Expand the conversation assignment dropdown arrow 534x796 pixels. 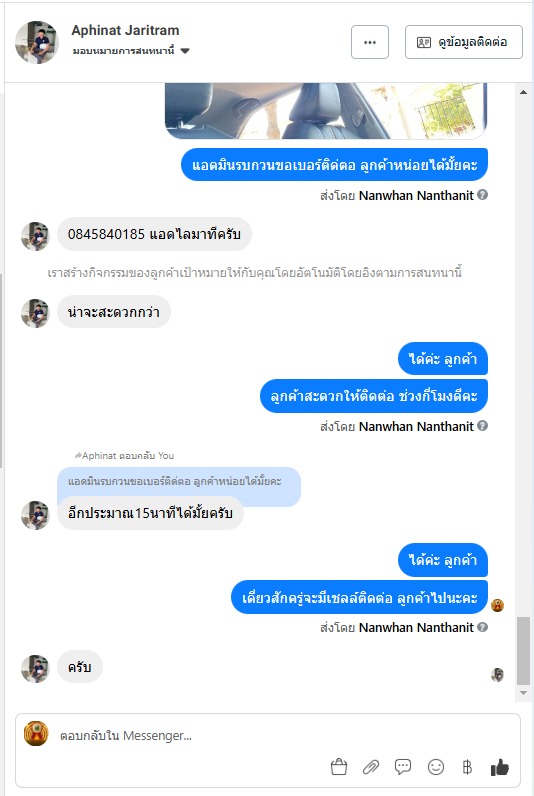[185, 51]
